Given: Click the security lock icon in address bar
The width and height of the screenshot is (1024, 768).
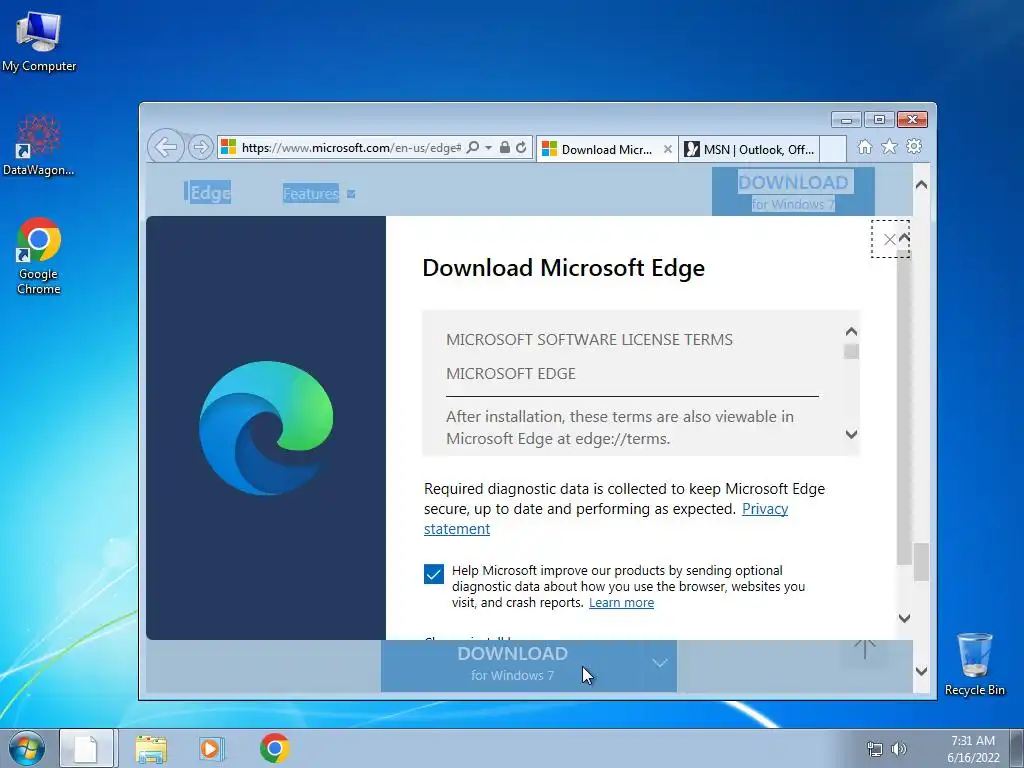Looking at the screenshot, I should [x=504, y=148].
